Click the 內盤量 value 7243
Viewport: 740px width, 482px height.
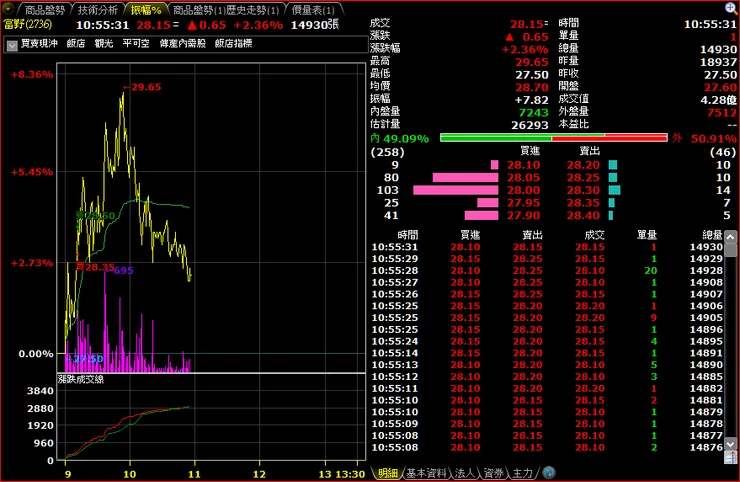[x=534, y=112]
